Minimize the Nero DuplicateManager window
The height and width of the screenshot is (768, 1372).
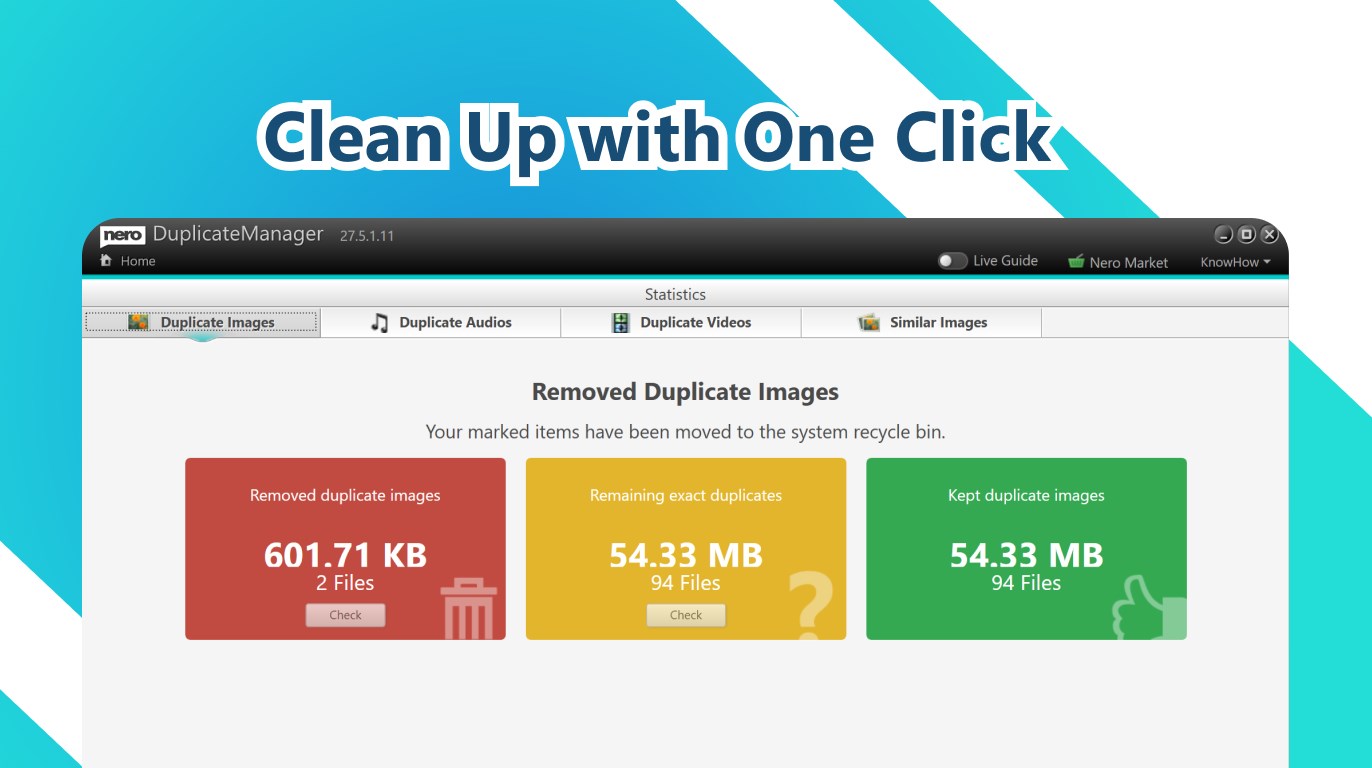pyautogui.click(x=1224, y=235)
